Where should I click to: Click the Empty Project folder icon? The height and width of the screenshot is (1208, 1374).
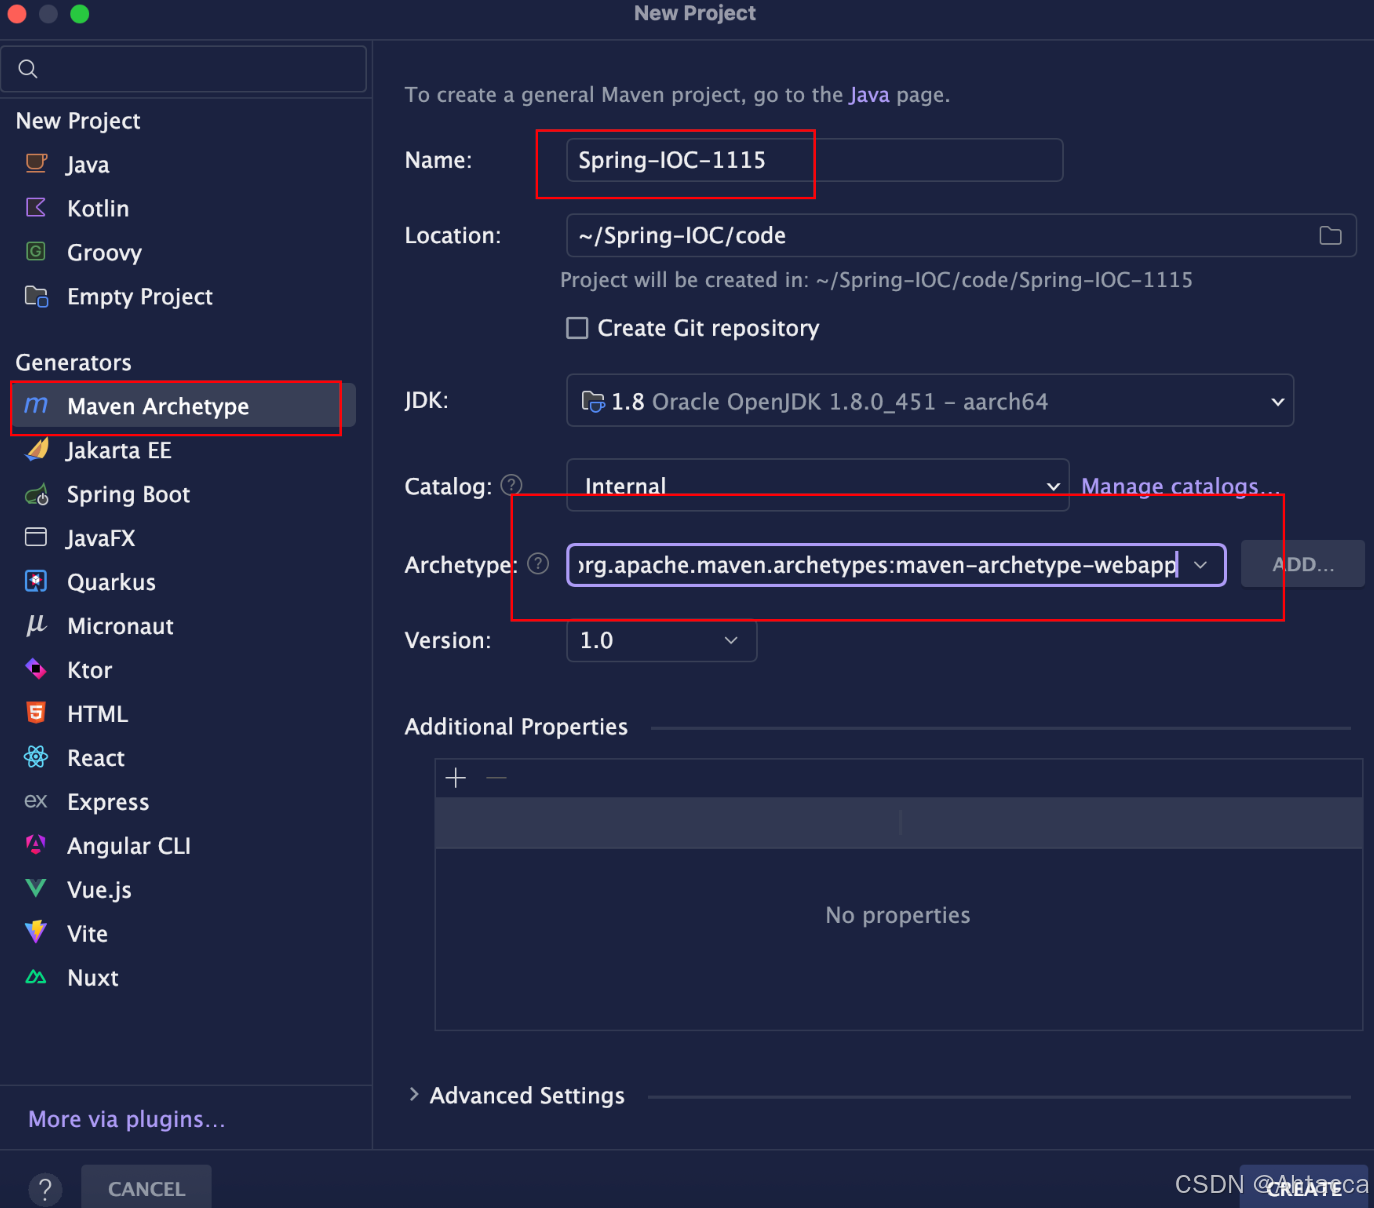click(x=36, y=296)
